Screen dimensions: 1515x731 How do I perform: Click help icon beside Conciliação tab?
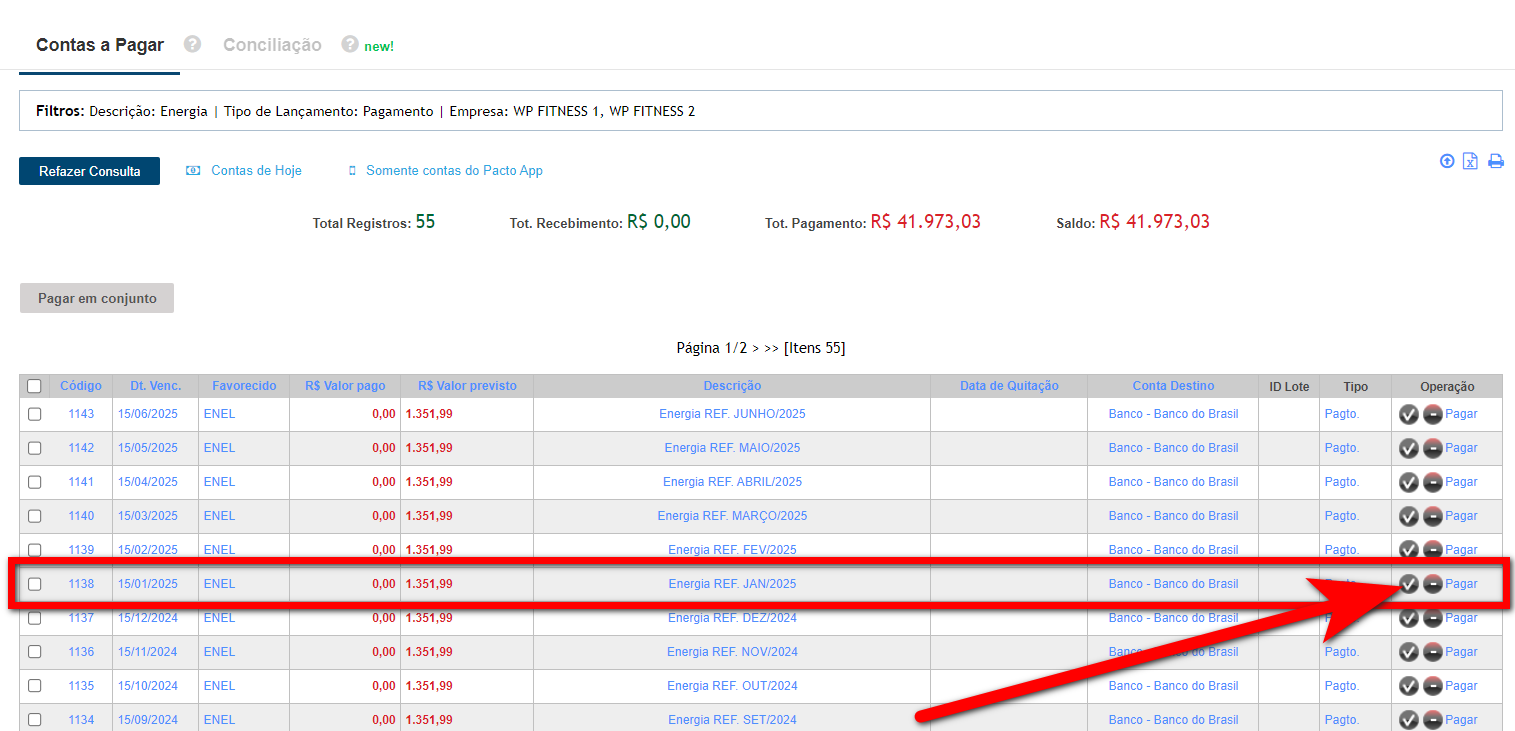349,44
